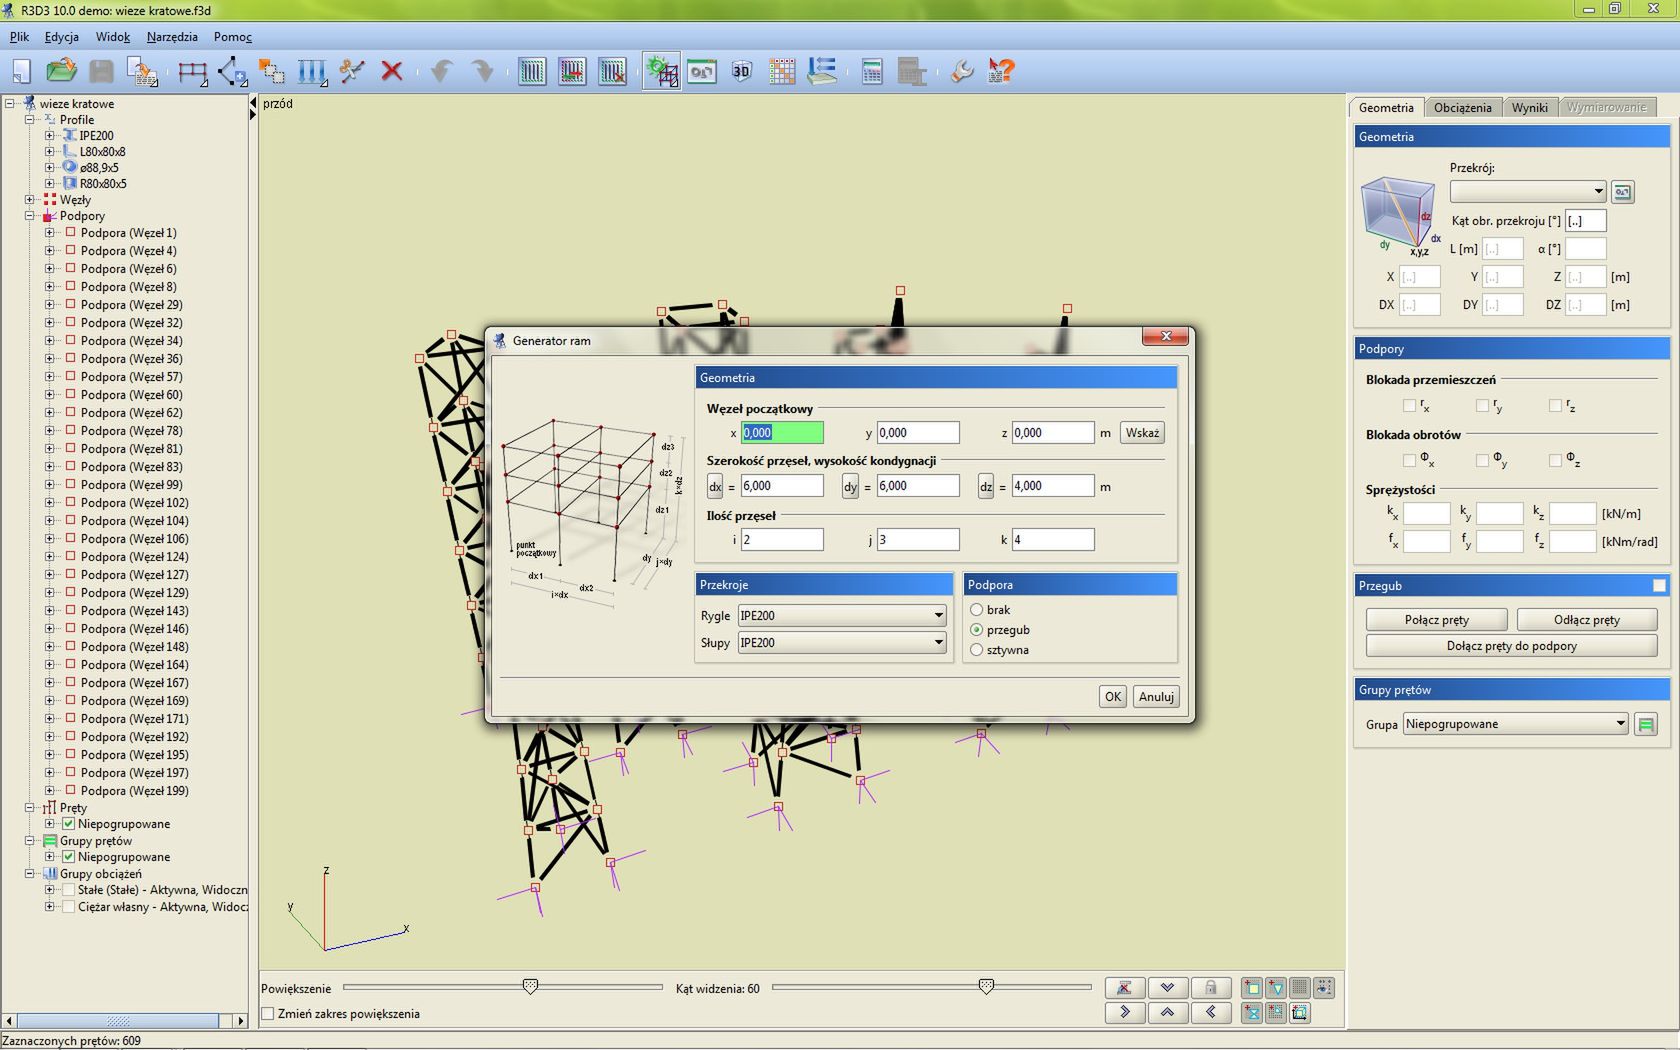The height and width of the screenshot is (1050, 1680).
Task: Click the 'Kąt widzenia' slider handle
Action: pos(986,987)
